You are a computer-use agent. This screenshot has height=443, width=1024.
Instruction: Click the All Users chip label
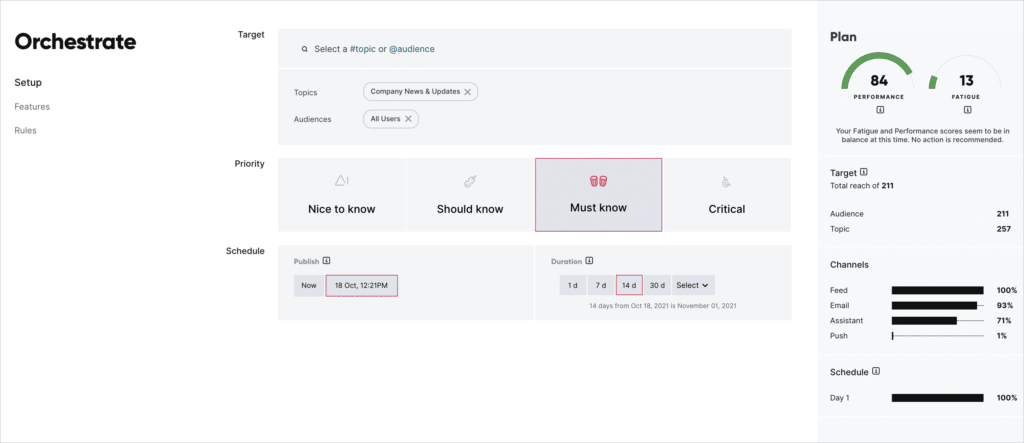point(385,119)
